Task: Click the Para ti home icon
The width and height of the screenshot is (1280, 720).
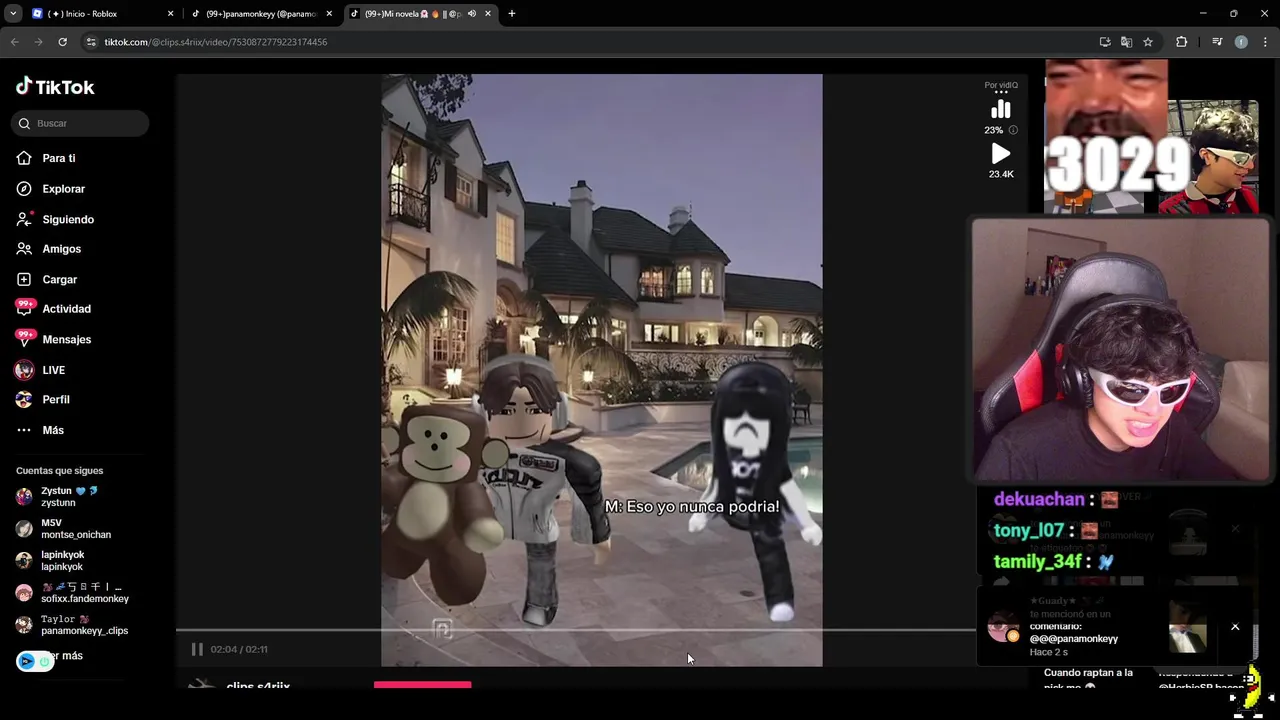Action: 24,158
